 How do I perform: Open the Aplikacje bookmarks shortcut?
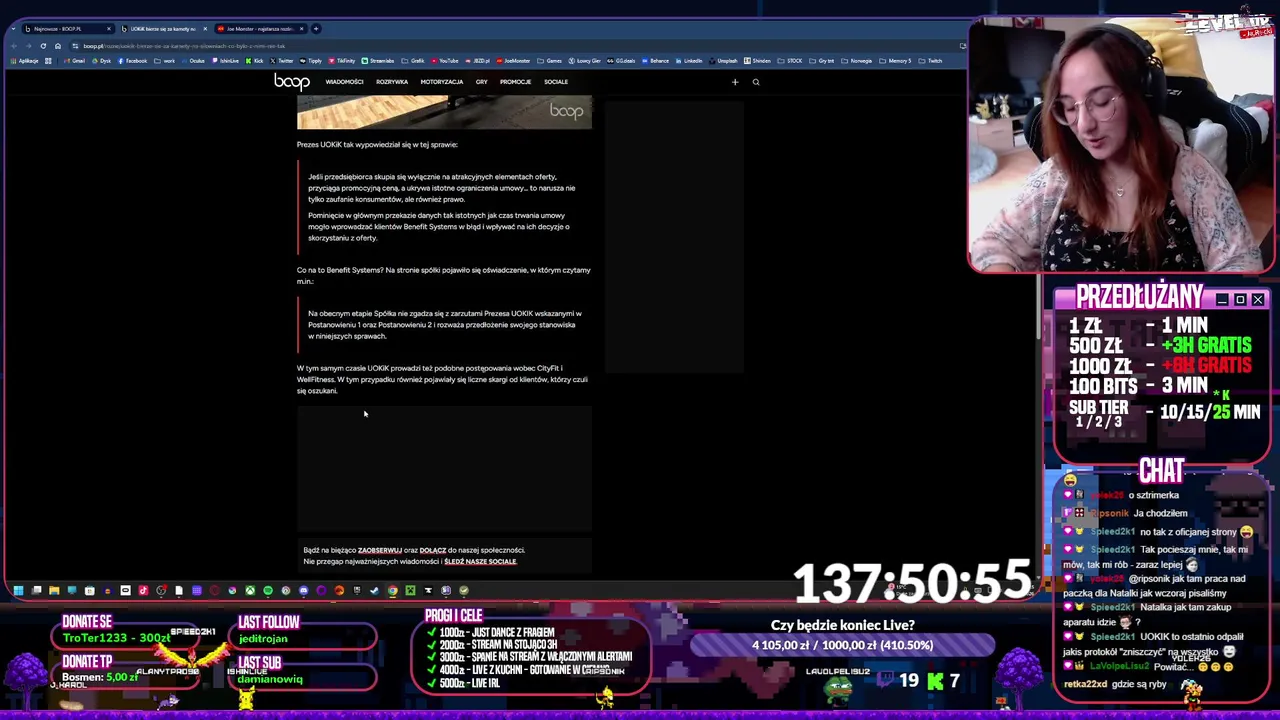[25, 61]
